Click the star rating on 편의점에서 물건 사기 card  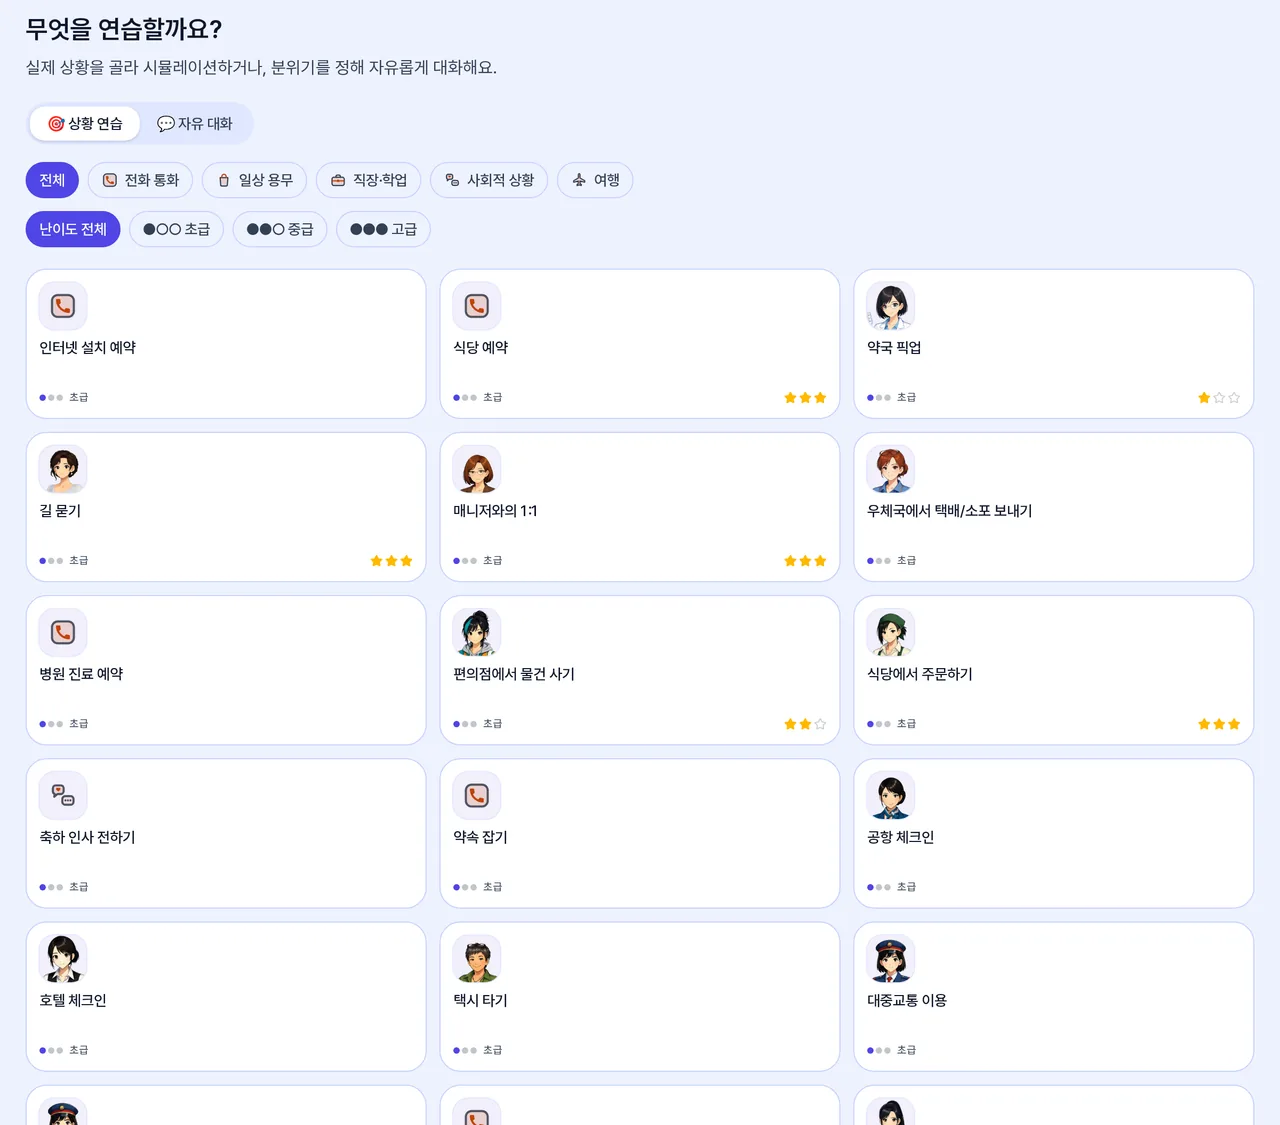pyautogui.click(x=805, y=724)
